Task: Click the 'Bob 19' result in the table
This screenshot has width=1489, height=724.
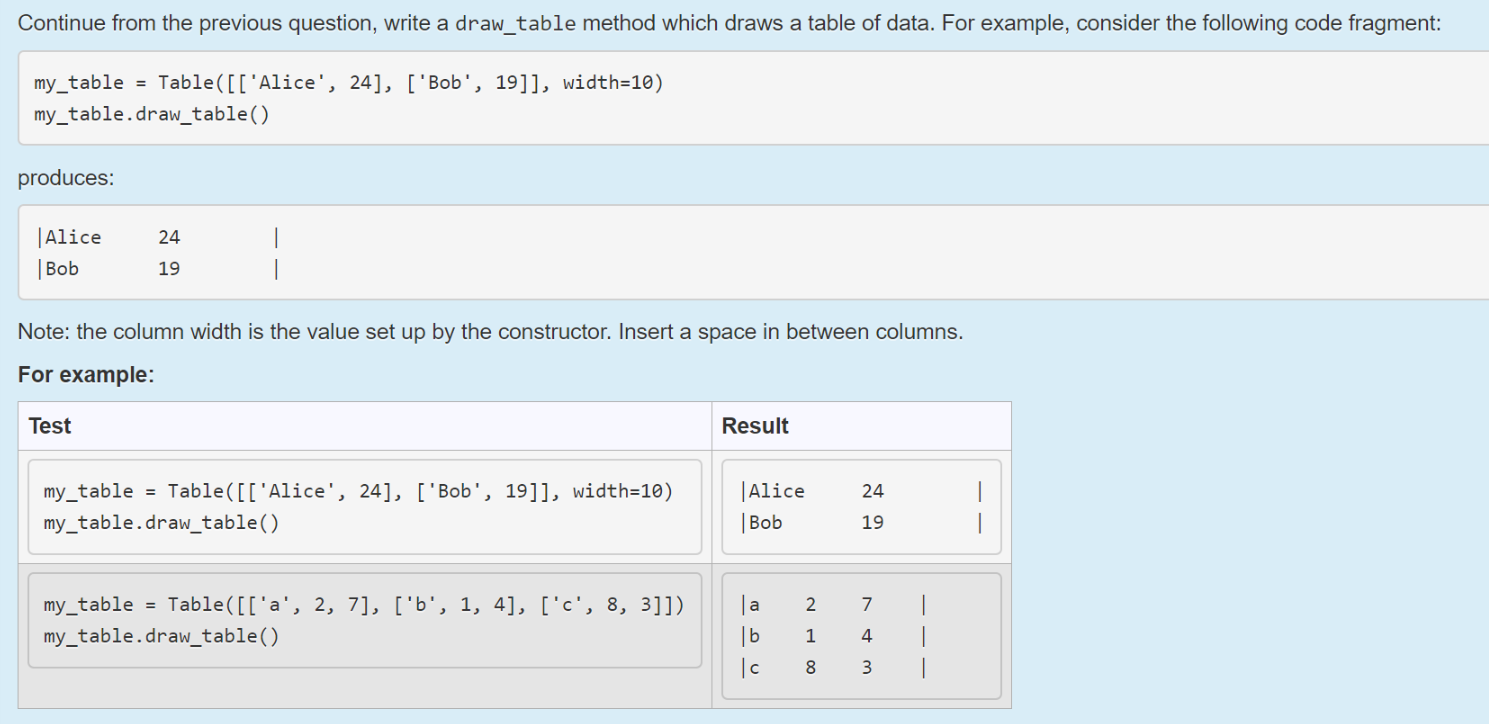Action: click(863, 522)
